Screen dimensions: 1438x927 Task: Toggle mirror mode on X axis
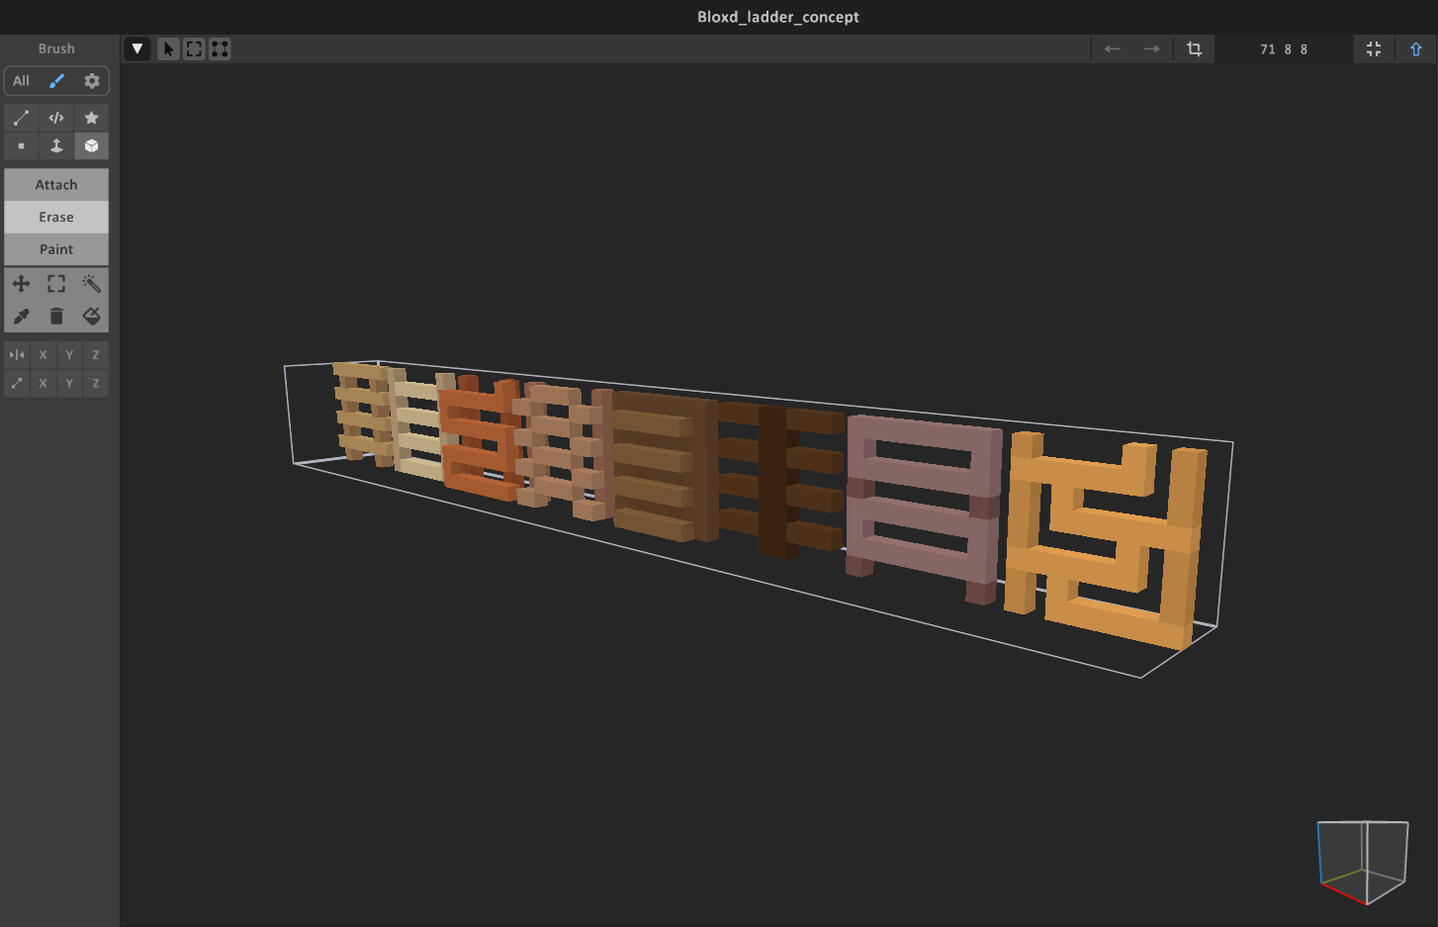click(x=43, y=355)
